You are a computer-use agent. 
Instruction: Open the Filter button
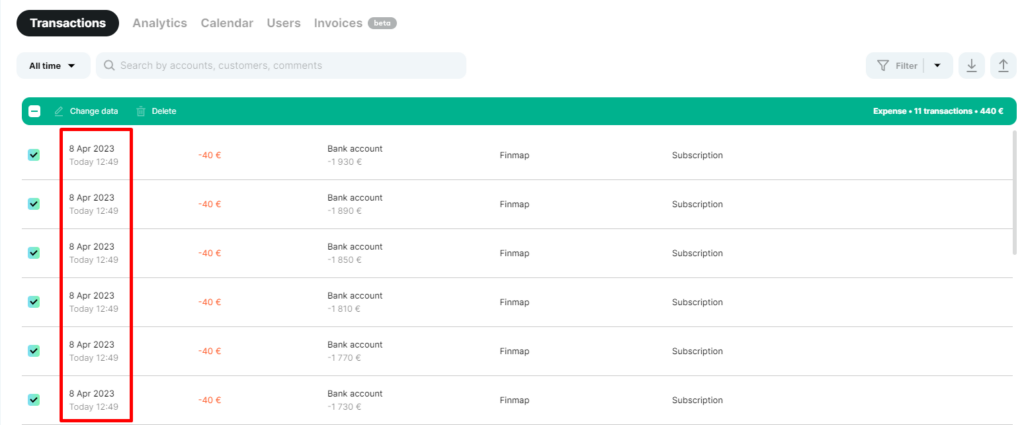[x=898, y=66]
